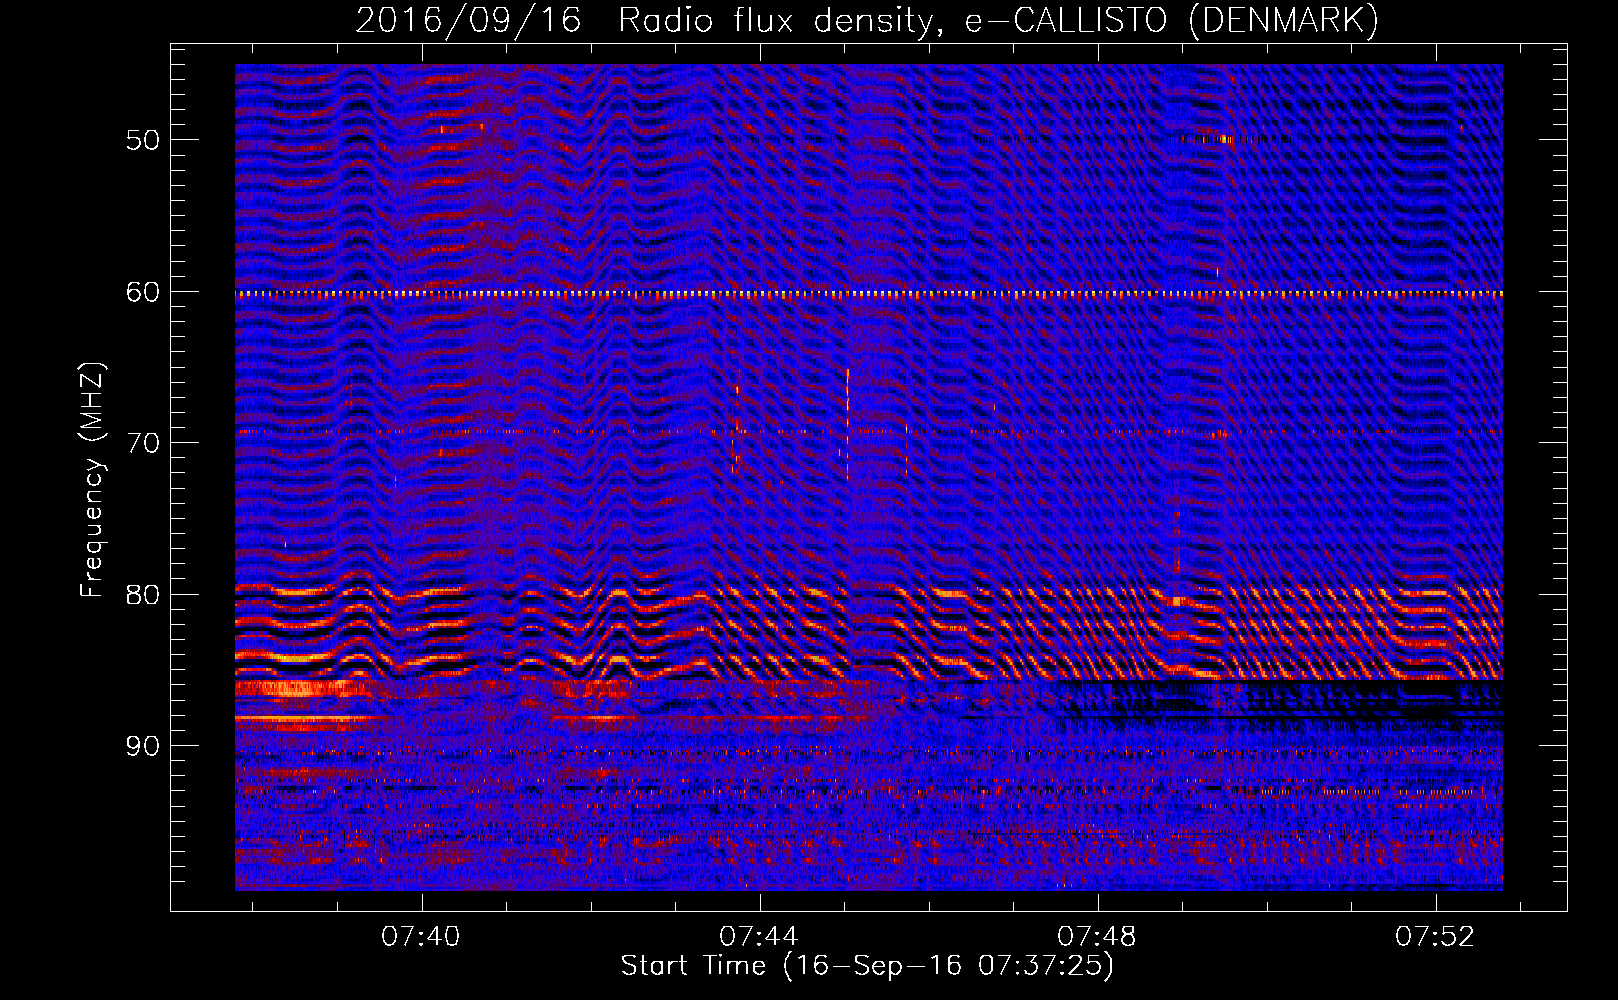Click the Start Time axis label
This screenshot has height=1000, width=1618.
pyautogui.click(x=867, y=966)
